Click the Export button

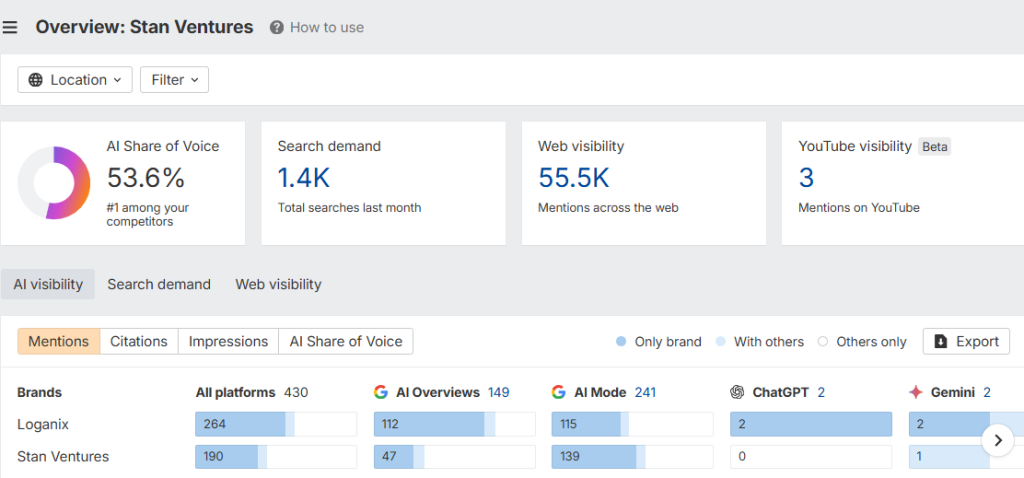pos(966,342)
